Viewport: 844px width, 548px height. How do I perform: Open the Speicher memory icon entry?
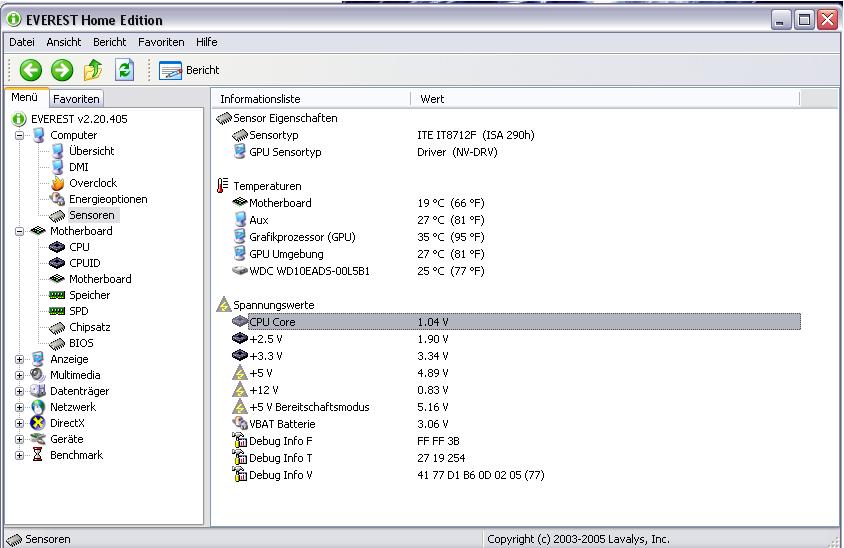(57, 295)
